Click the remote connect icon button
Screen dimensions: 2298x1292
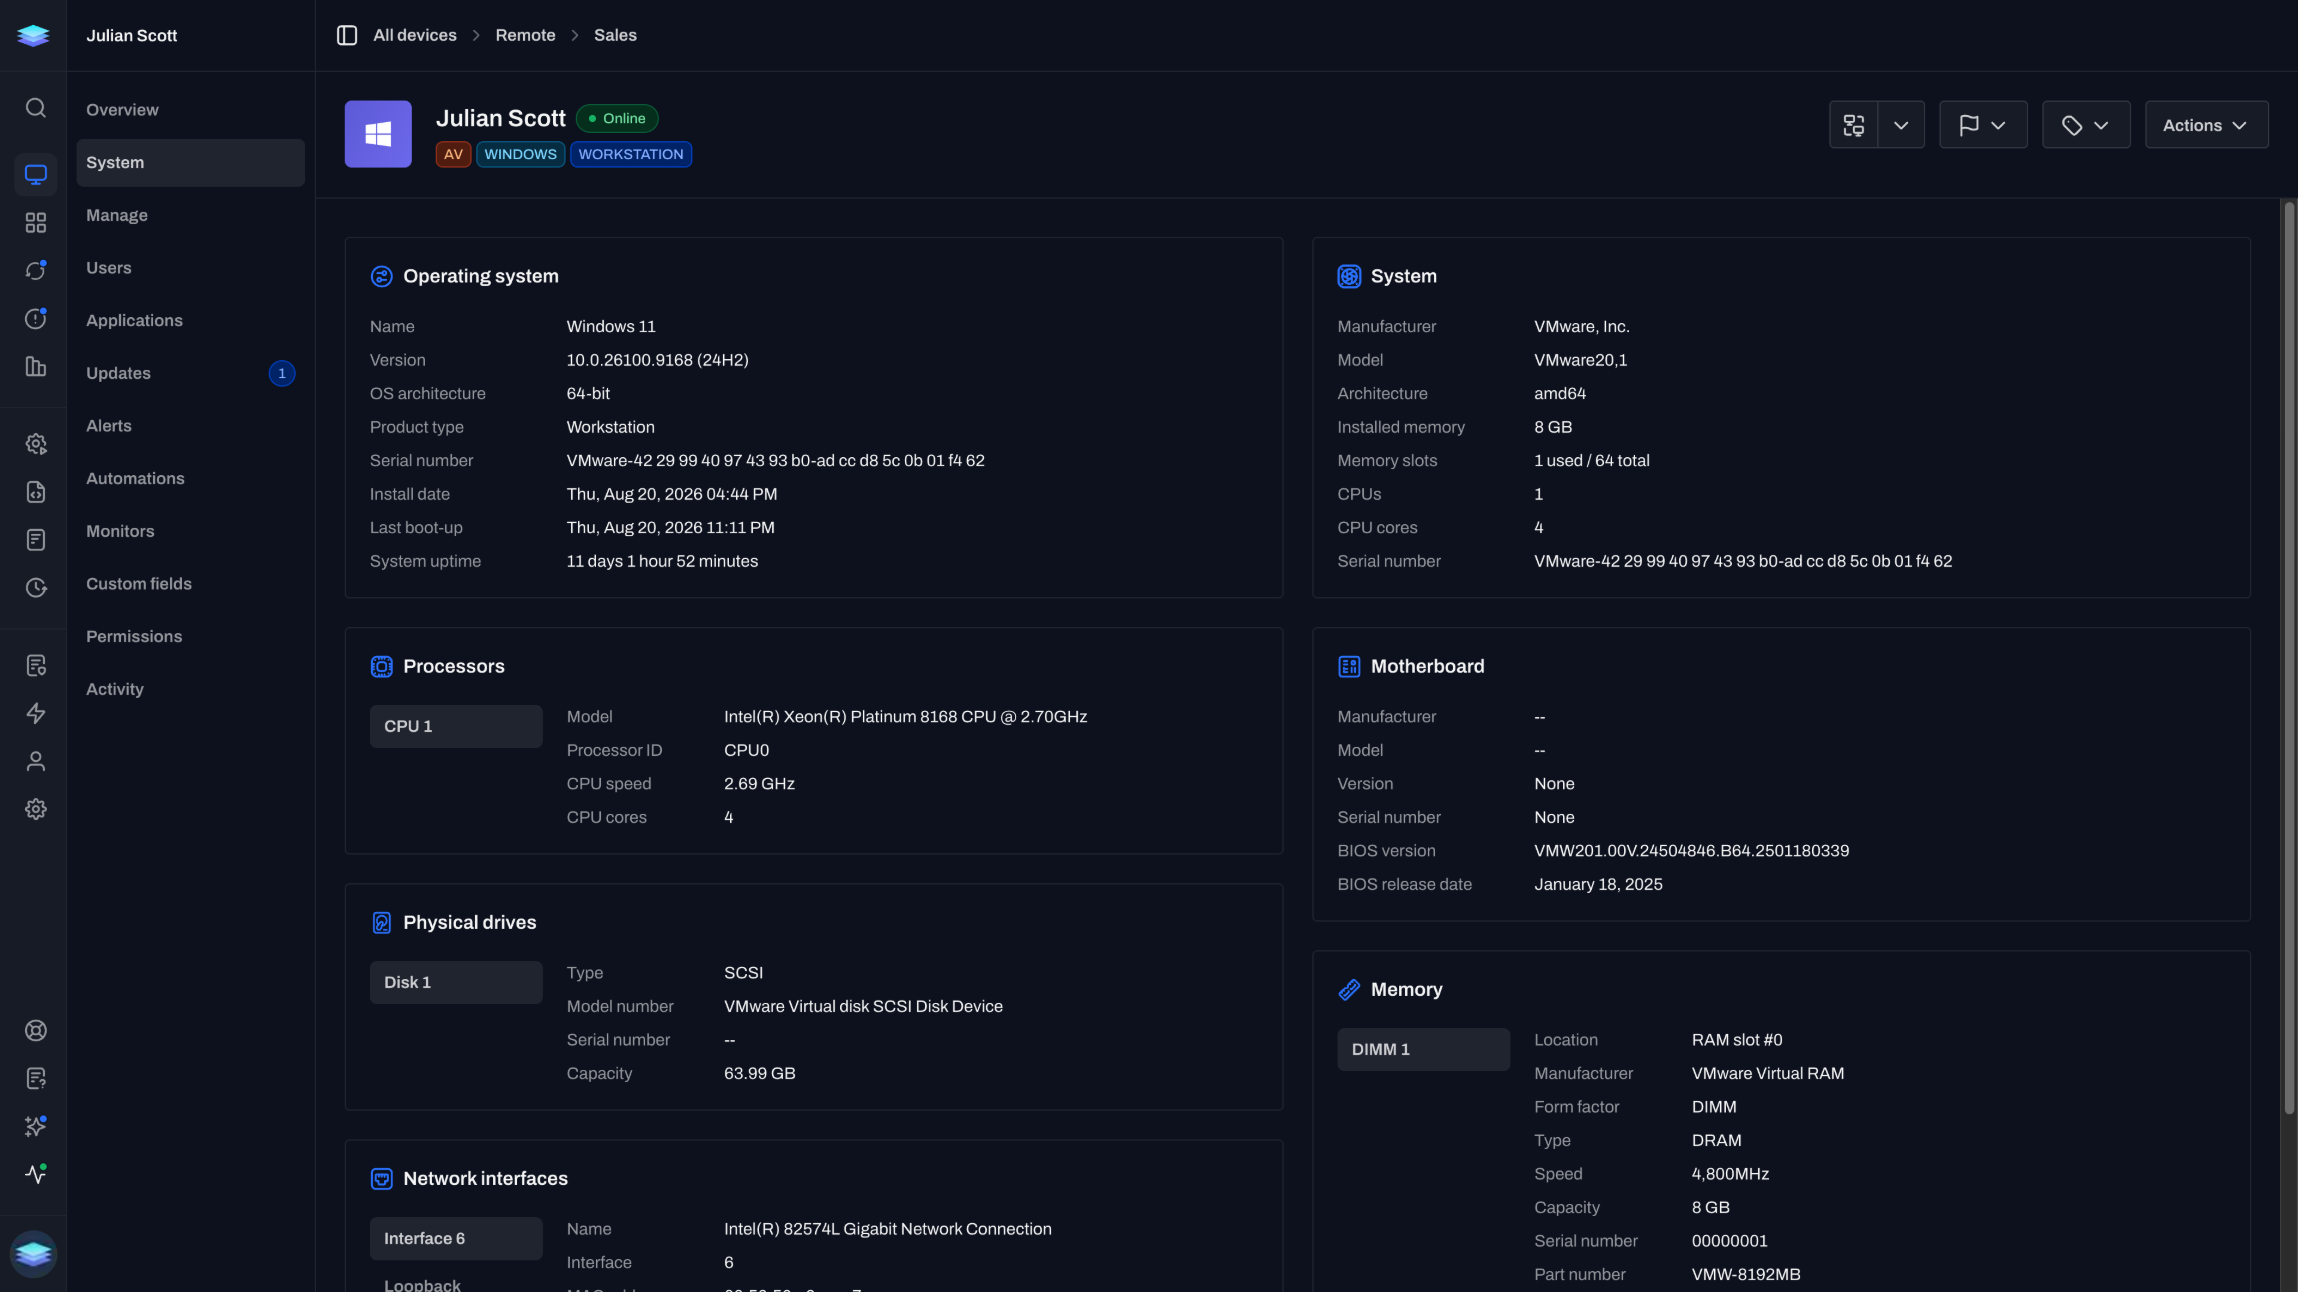1854,125
